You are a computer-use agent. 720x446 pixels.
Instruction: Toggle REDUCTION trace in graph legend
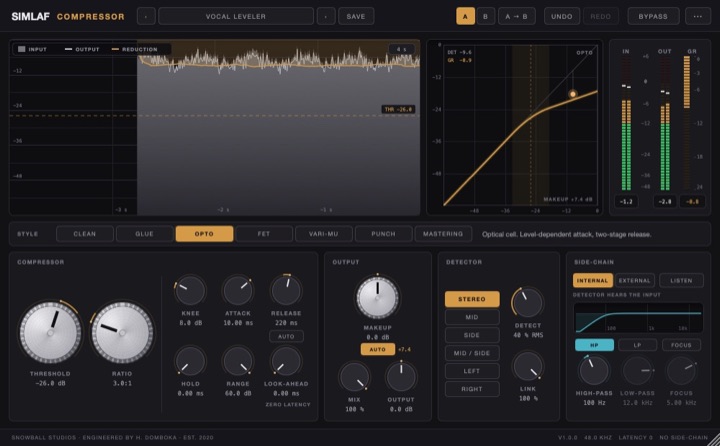pyautogui.click(x=134, y=49)
